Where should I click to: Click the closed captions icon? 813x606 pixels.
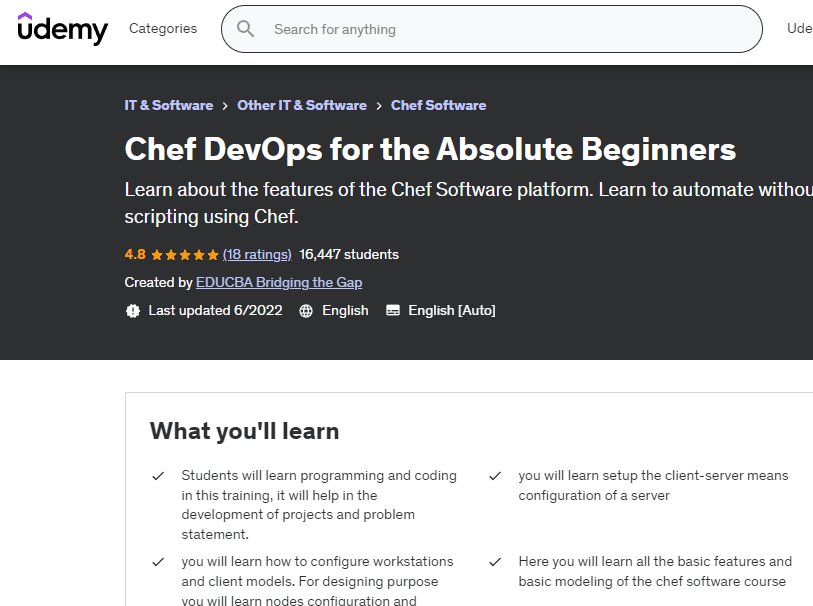[393, 311]
